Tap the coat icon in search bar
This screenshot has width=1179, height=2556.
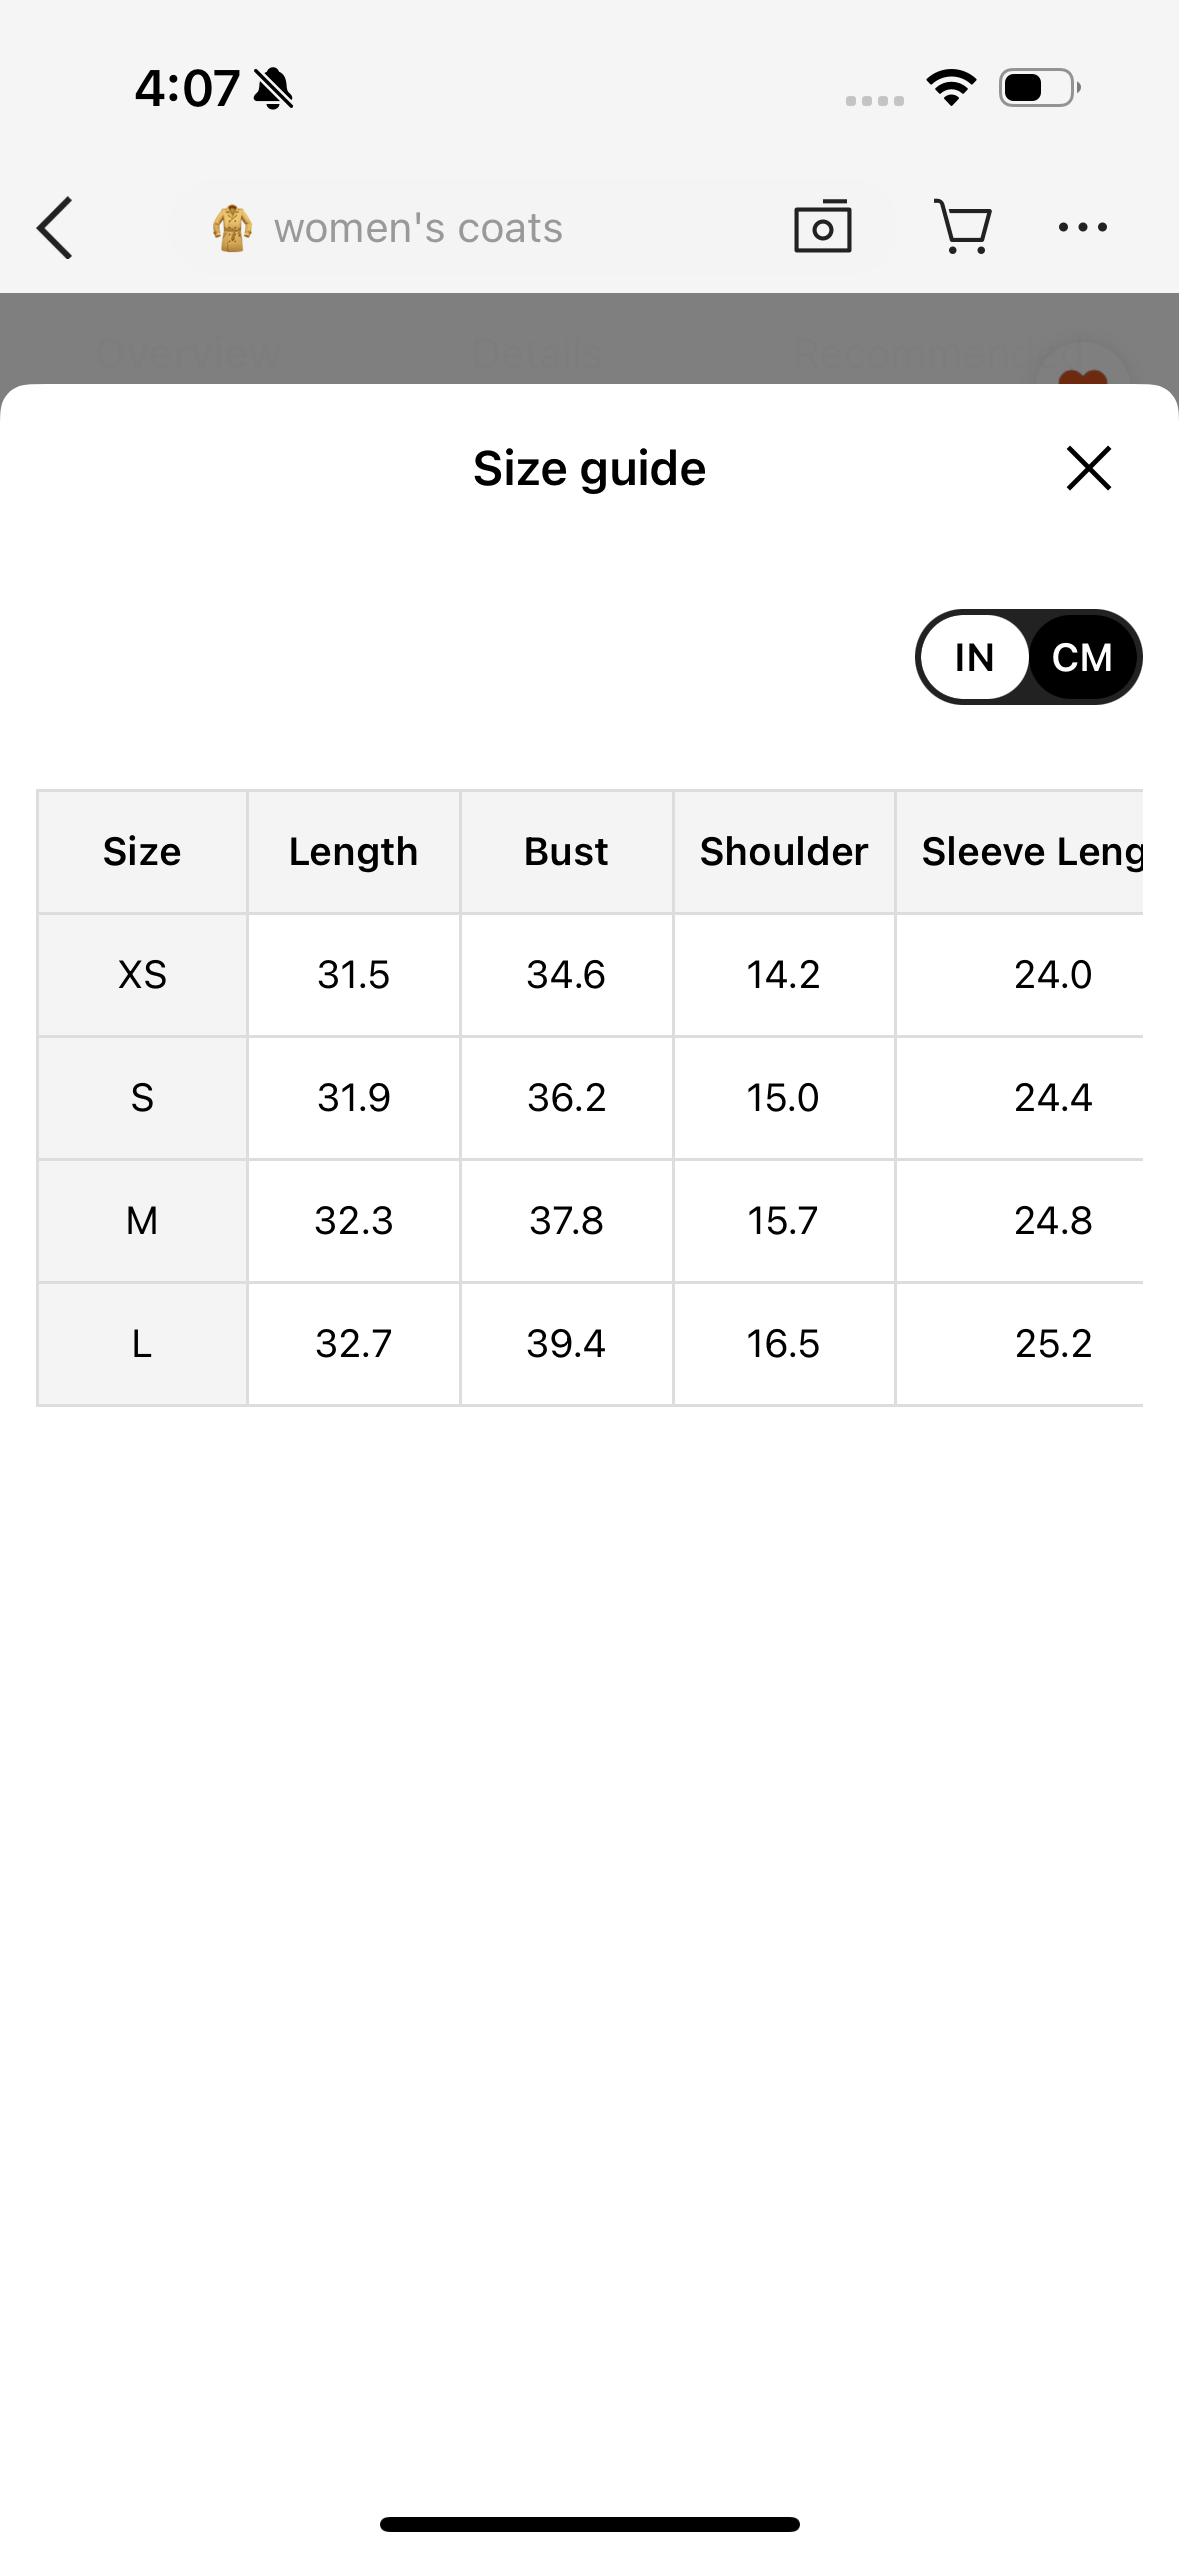(x=232, y=228)
